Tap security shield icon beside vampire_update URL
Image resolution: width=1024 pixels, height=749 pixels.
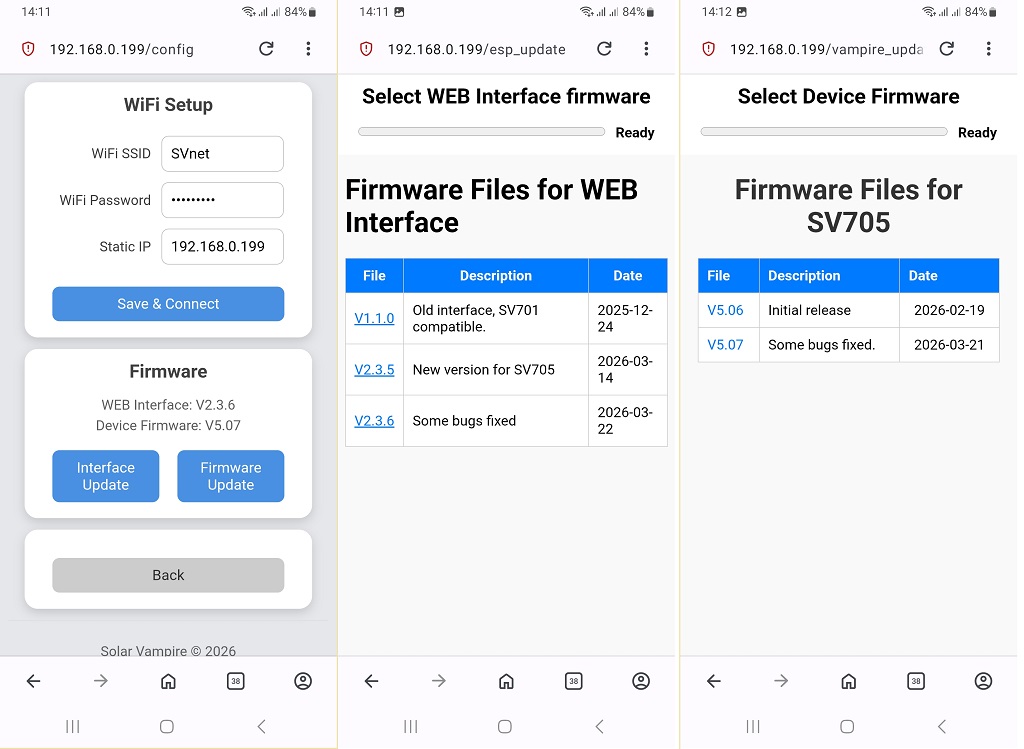click(x=708, y=49)
